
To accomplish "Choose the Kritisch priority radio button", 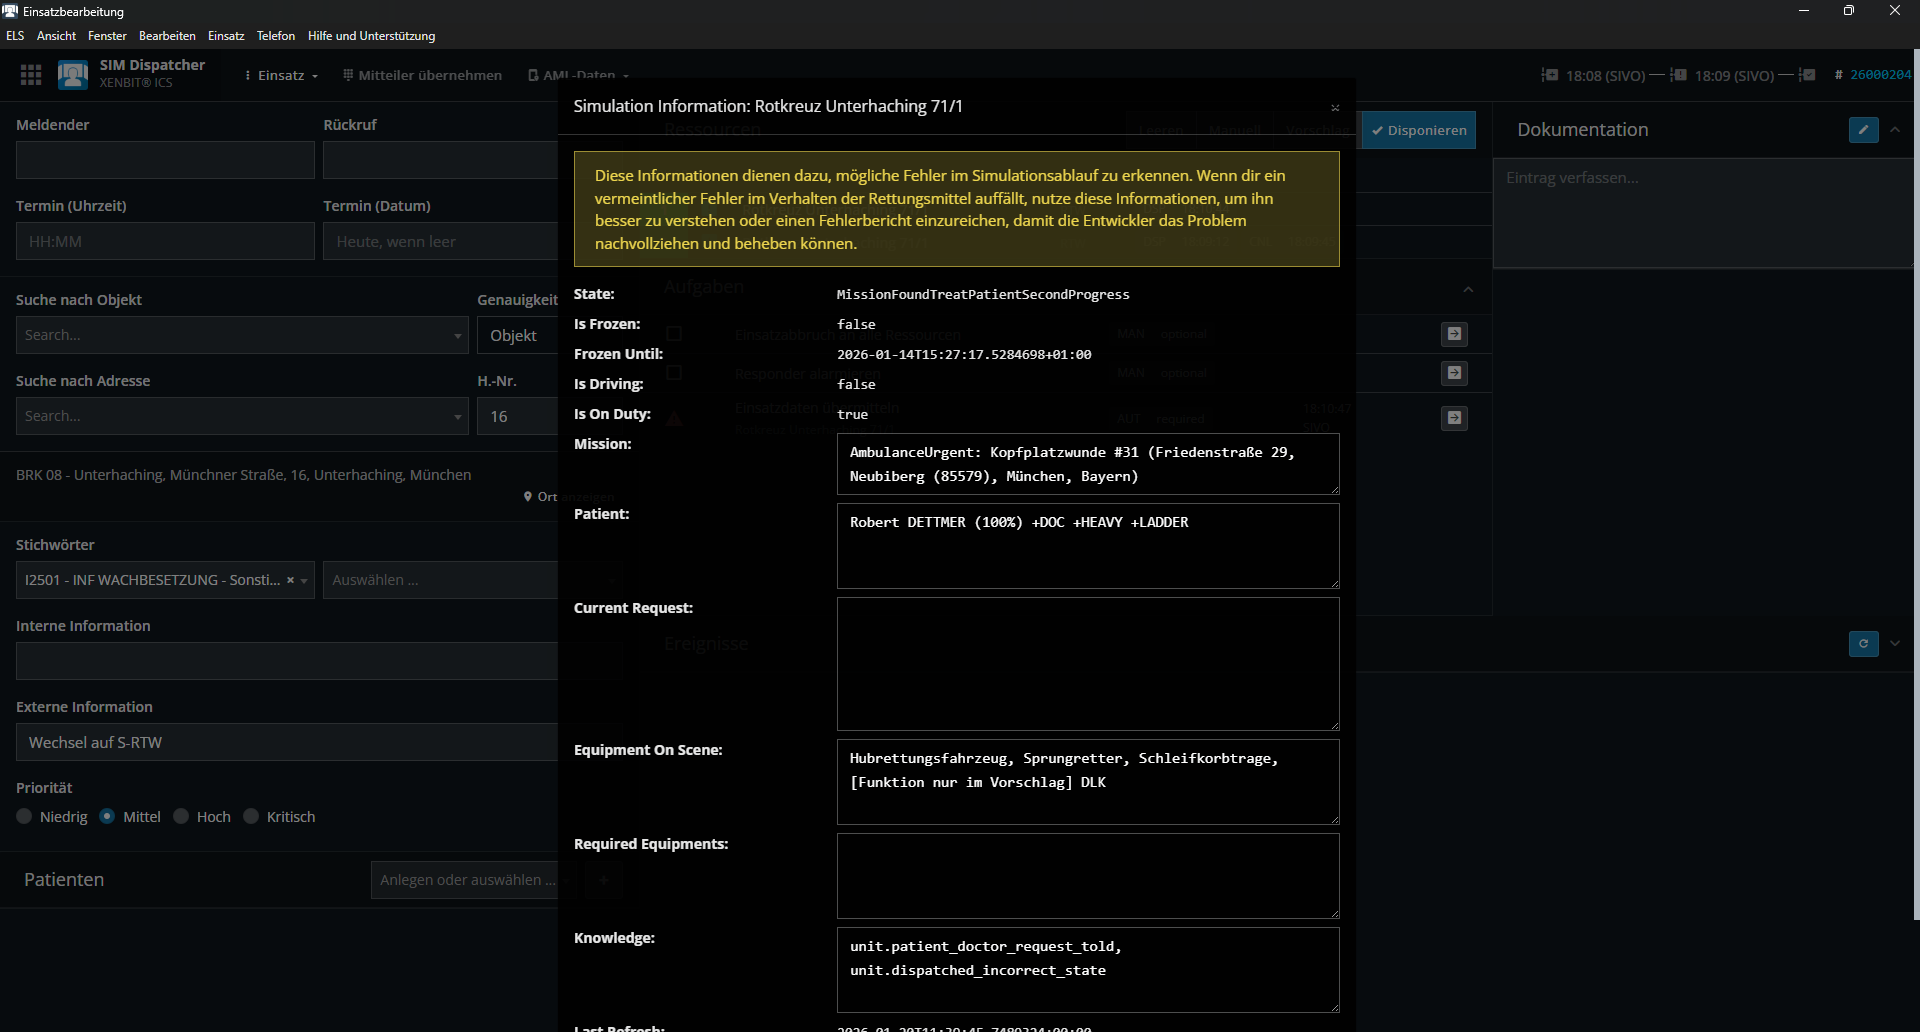I will (x=251, y=817).
